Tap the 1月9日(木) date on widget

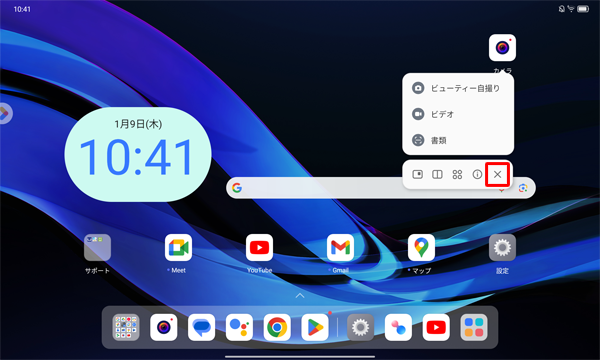coord(138,124)
